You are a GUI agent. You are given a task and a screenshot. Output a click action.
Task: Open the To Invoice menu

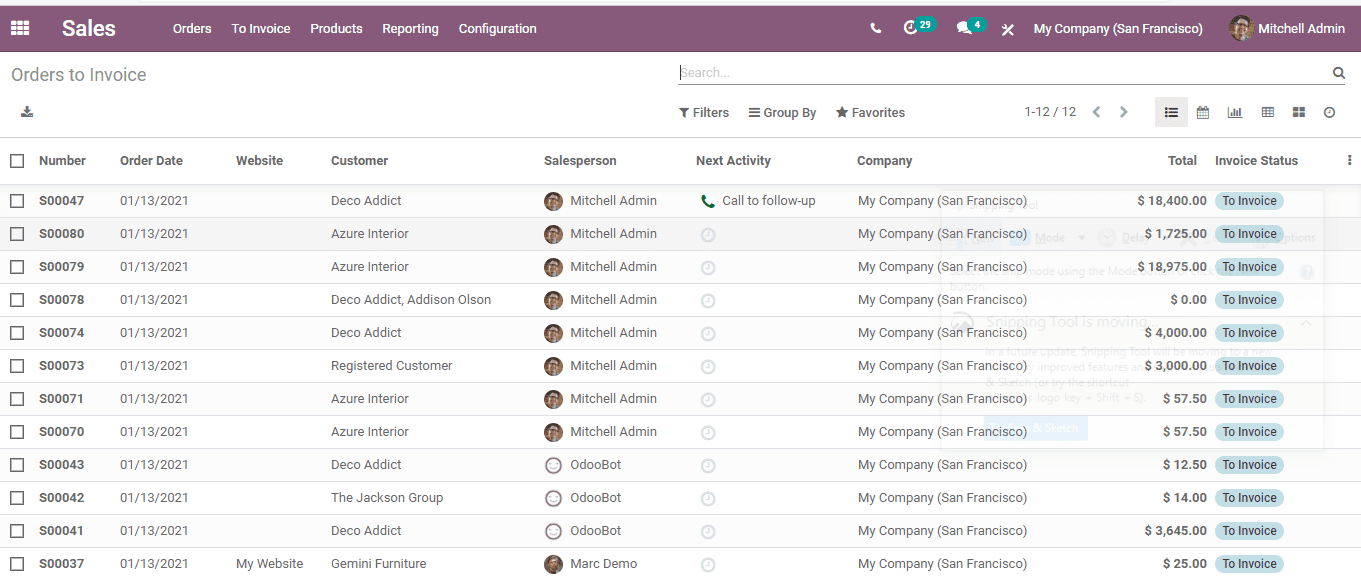pyautogui.click(x=261, y=29)
